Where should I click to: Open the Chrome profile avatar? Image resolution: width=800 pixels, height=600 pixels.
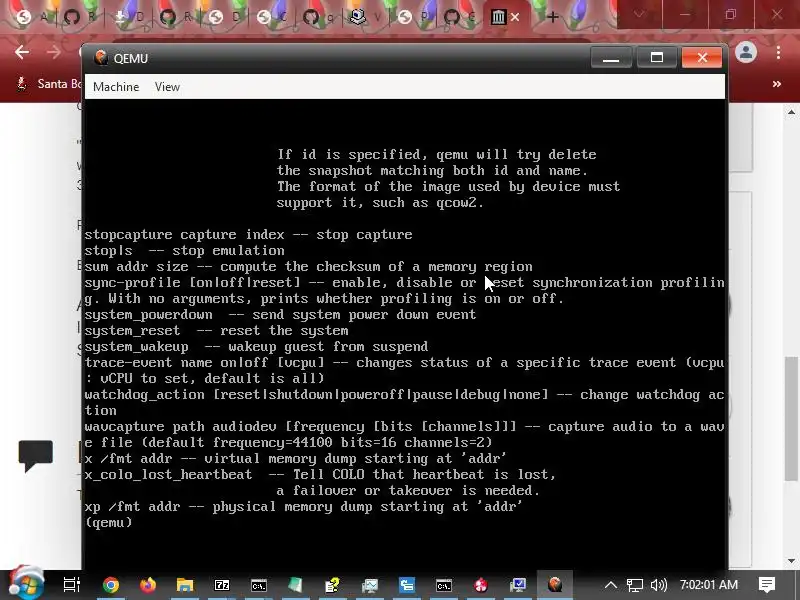(746, 52)
